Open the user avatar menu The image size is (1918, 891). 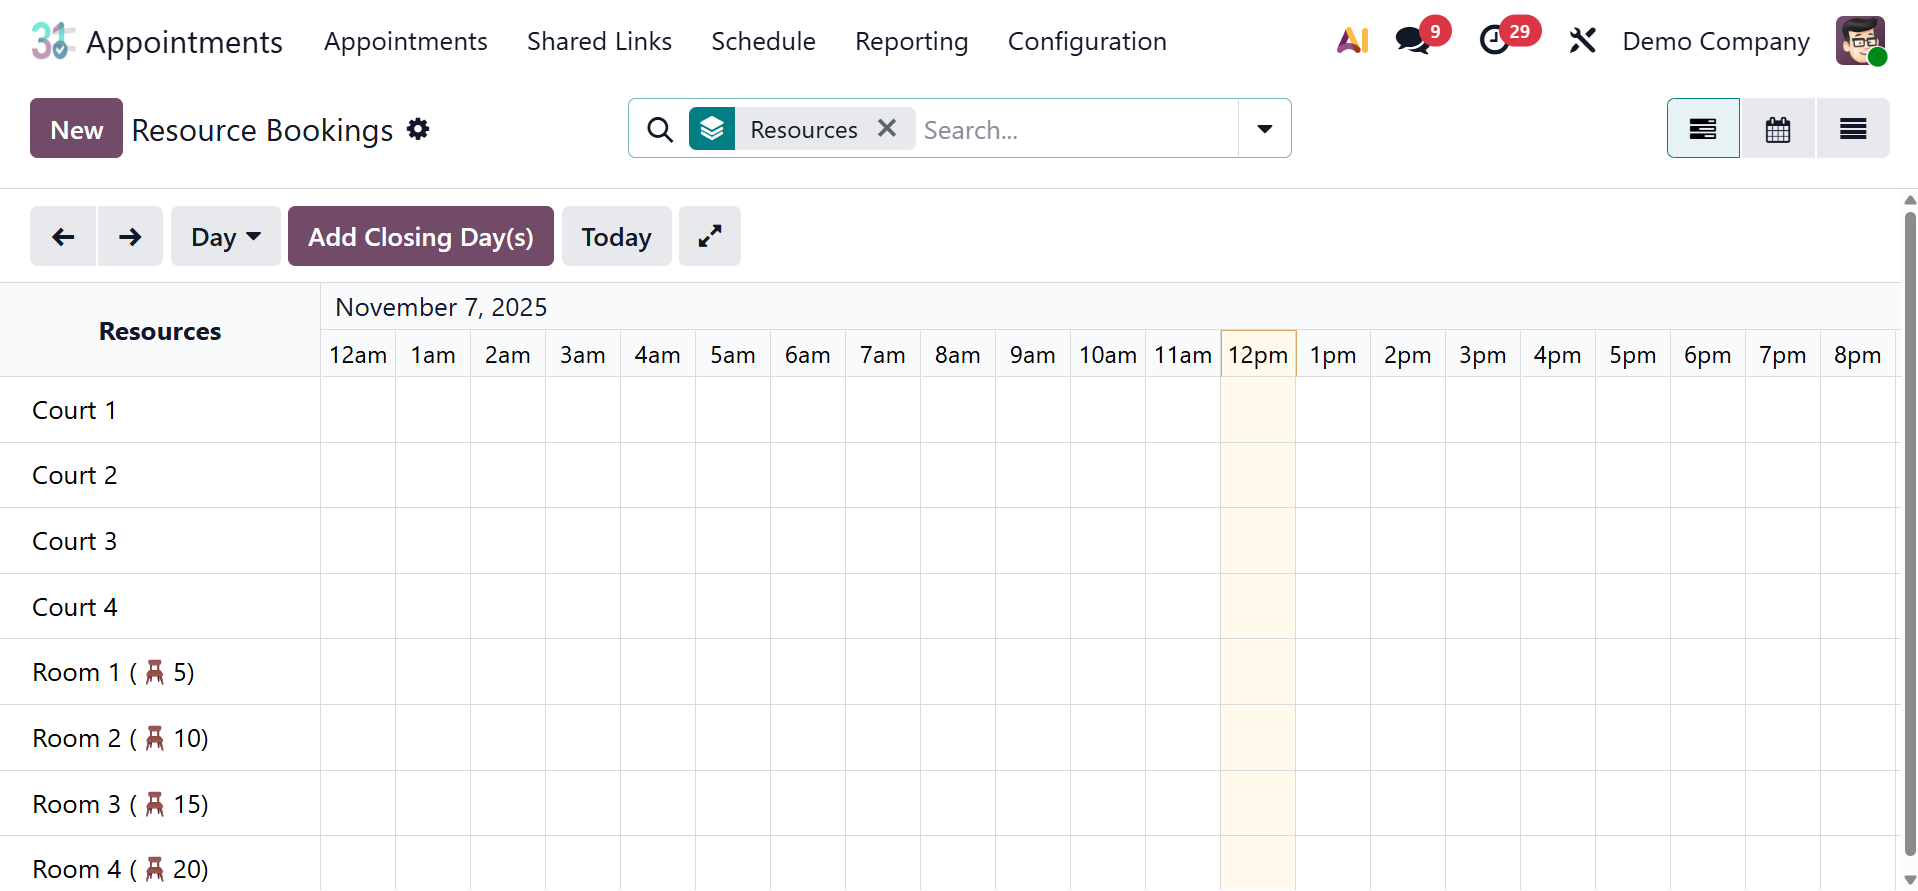(x=1860, y=41)
